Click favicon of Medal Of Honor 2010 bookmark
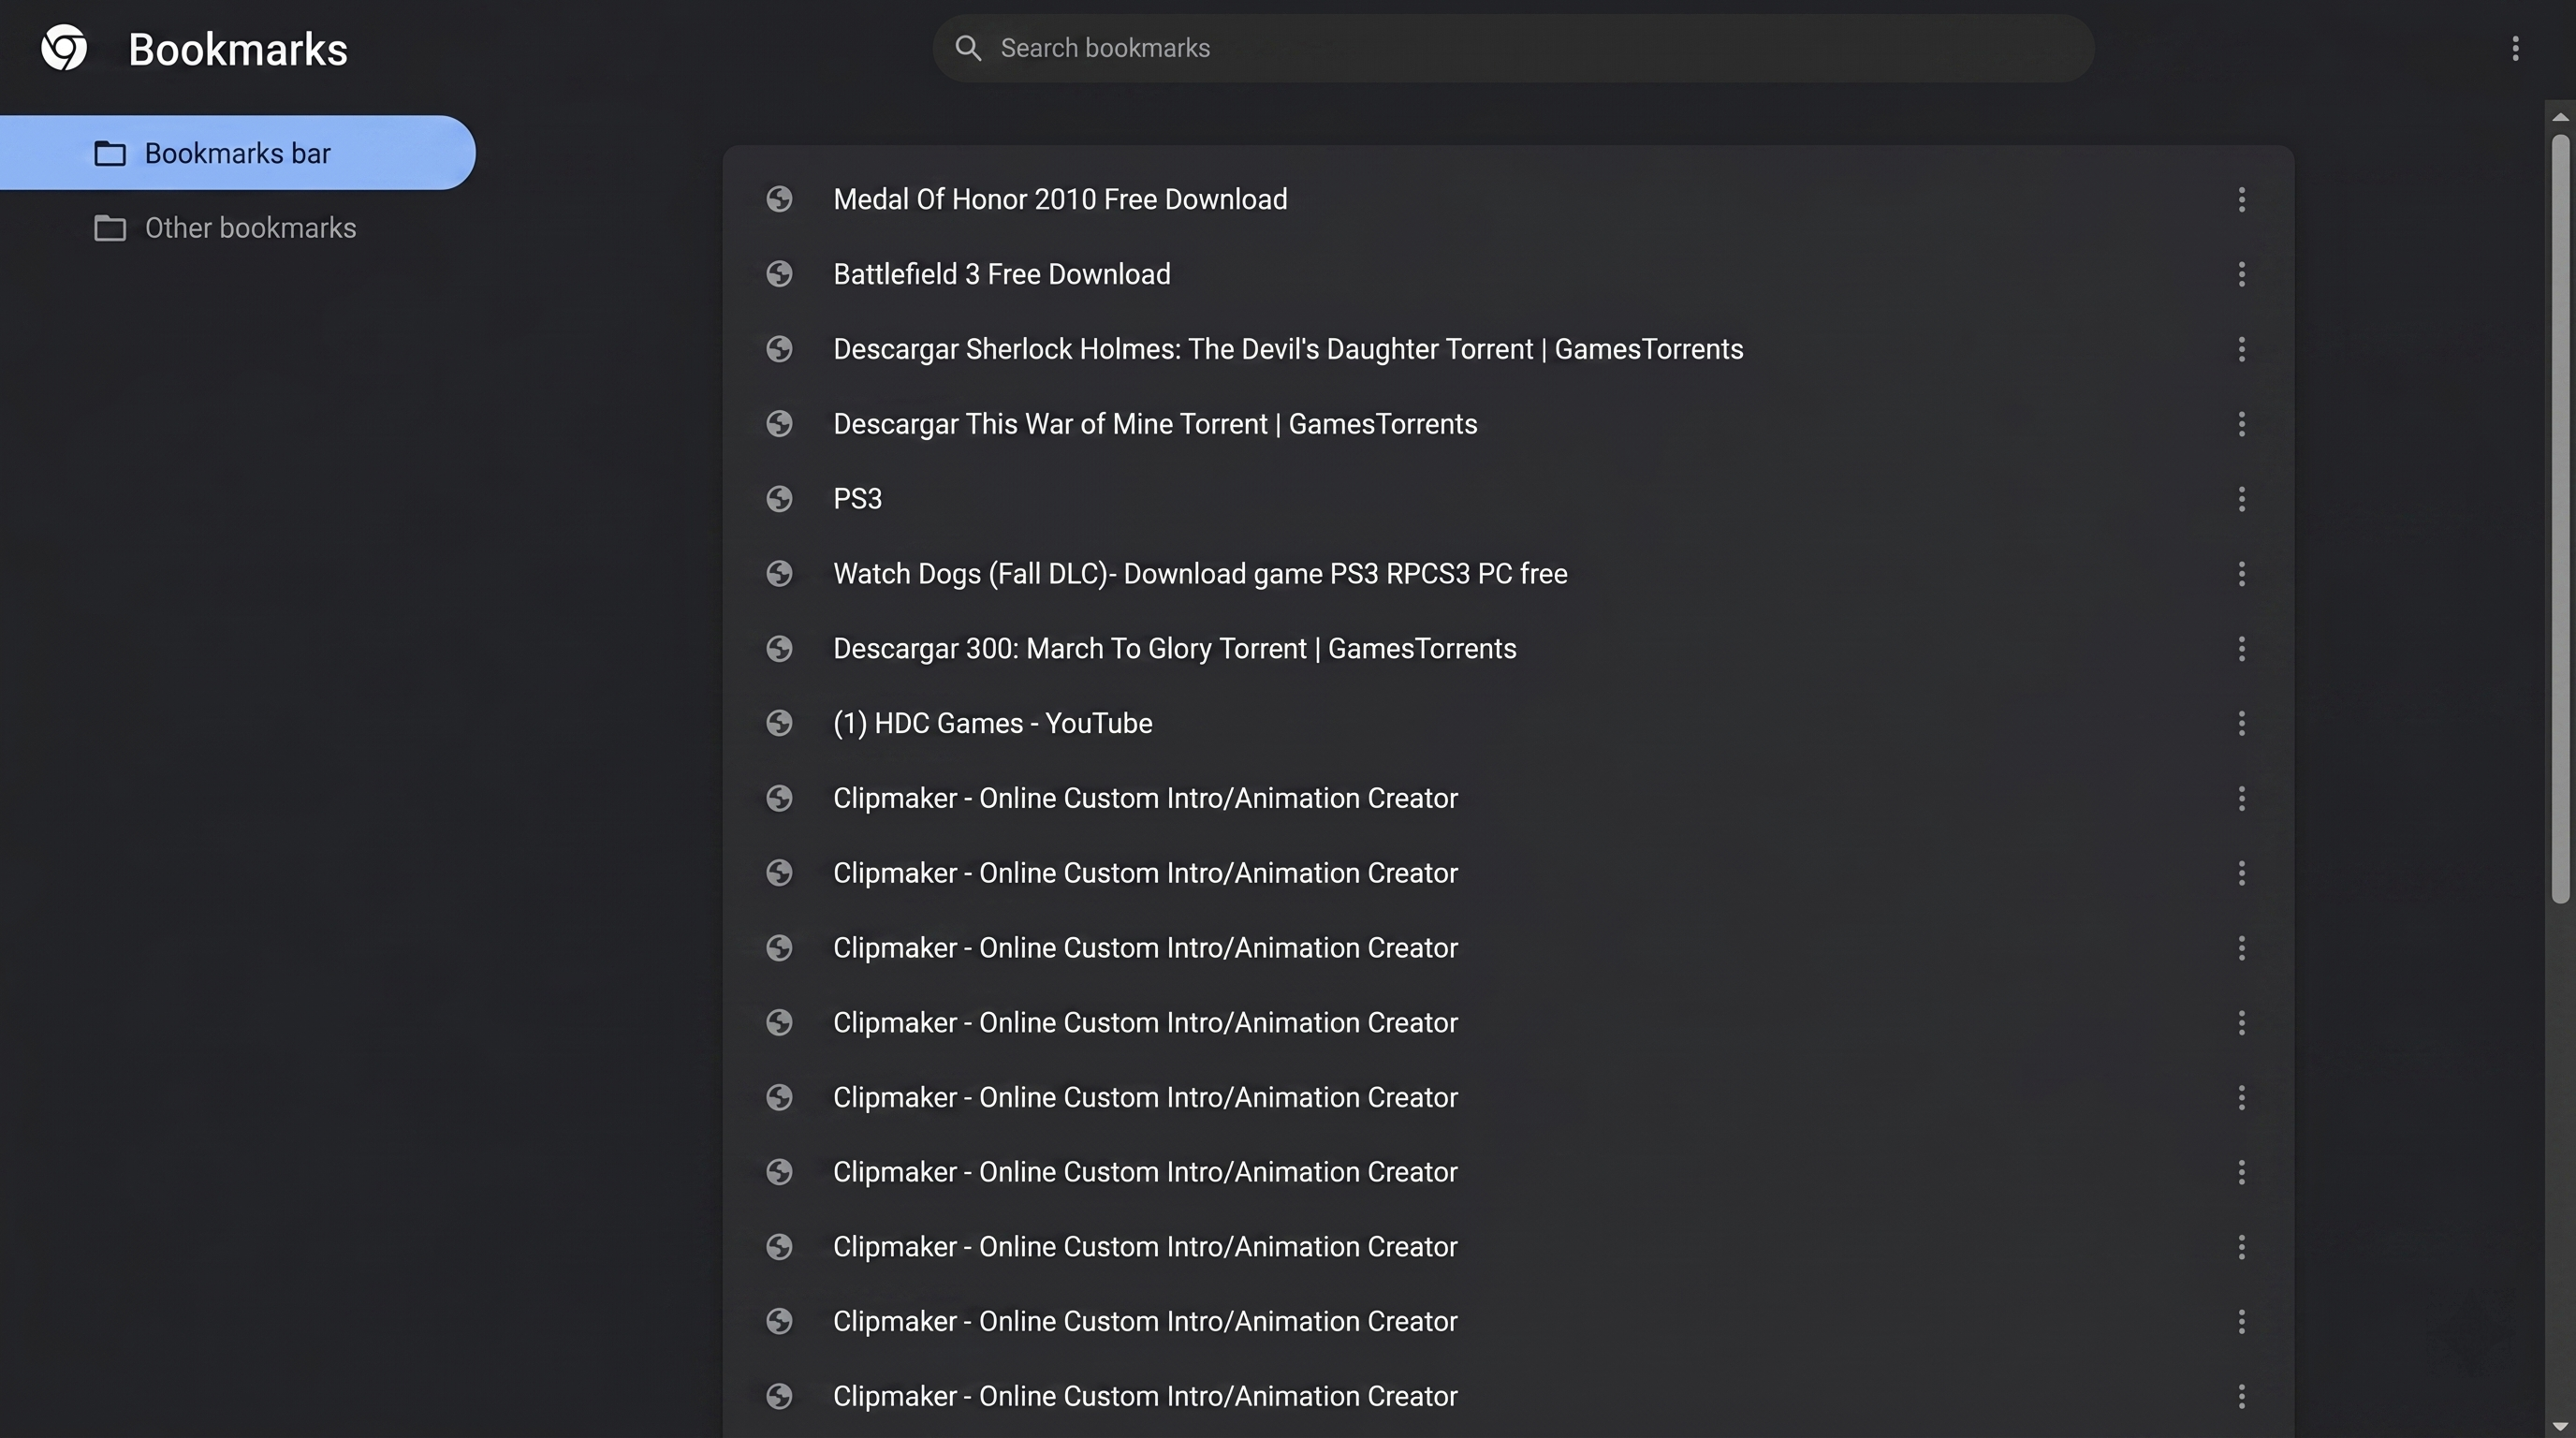 (x=779, y=199)
